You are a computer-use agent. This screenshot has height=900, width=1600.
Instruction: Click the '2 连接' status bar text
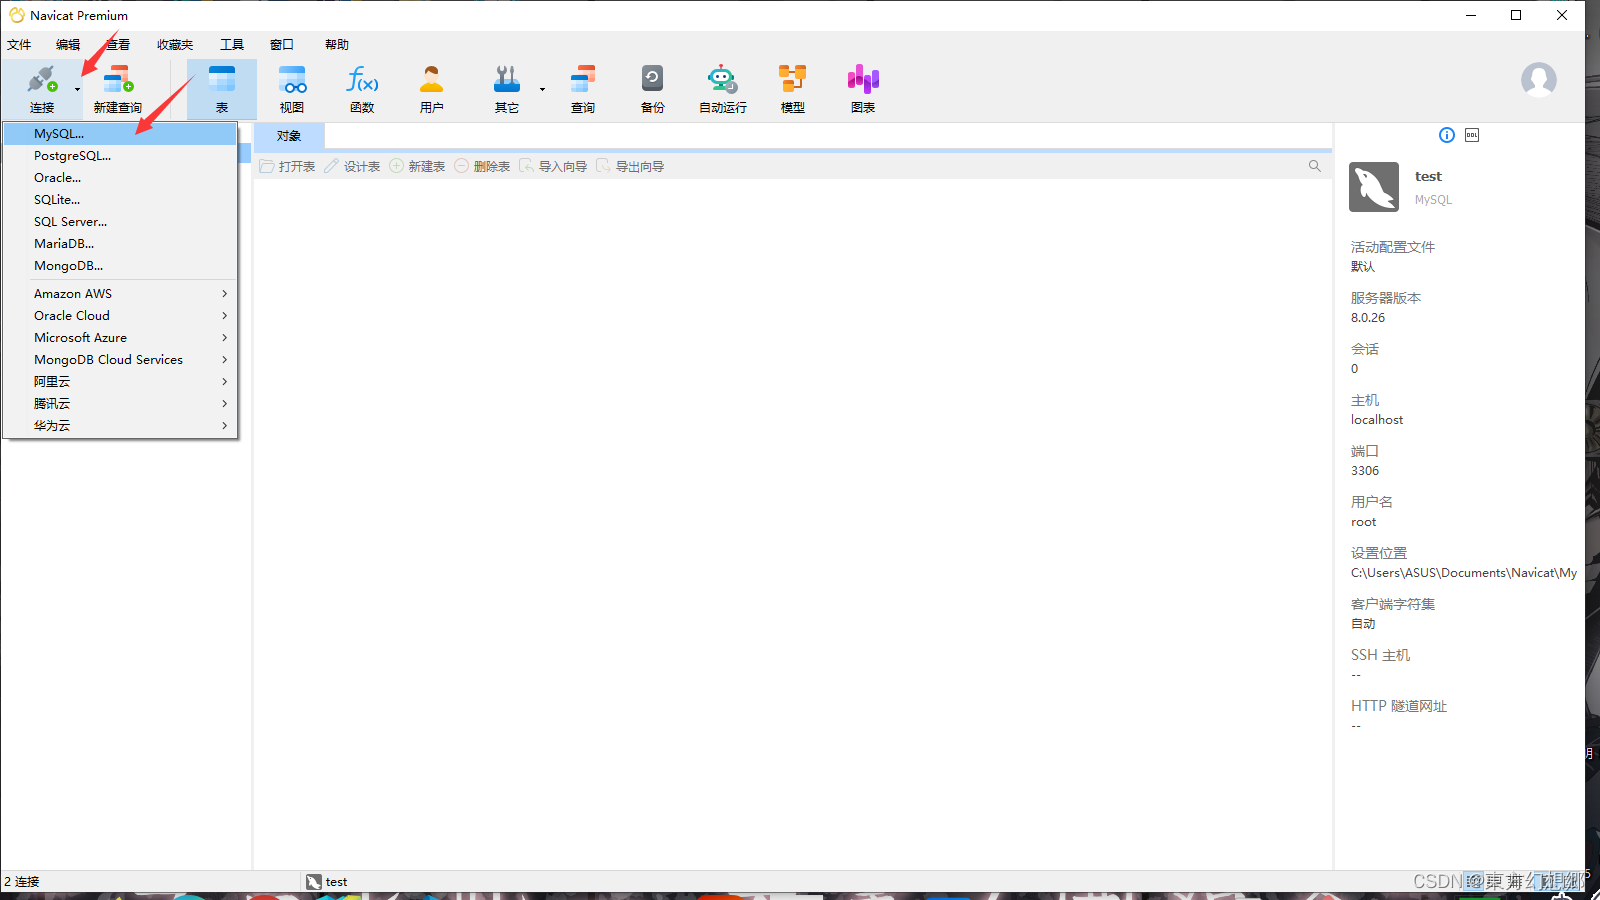tap(21, 882)
